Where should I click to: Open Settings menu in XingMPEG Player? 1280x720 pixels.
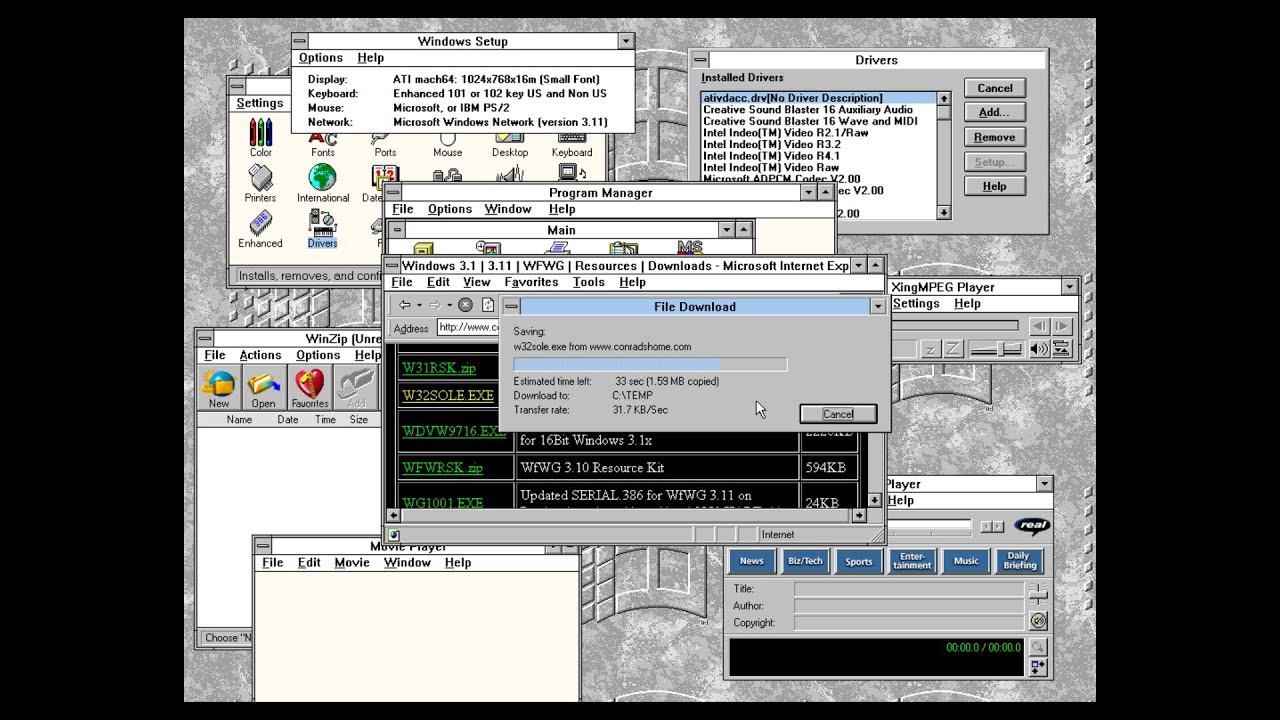coord(916,304)
